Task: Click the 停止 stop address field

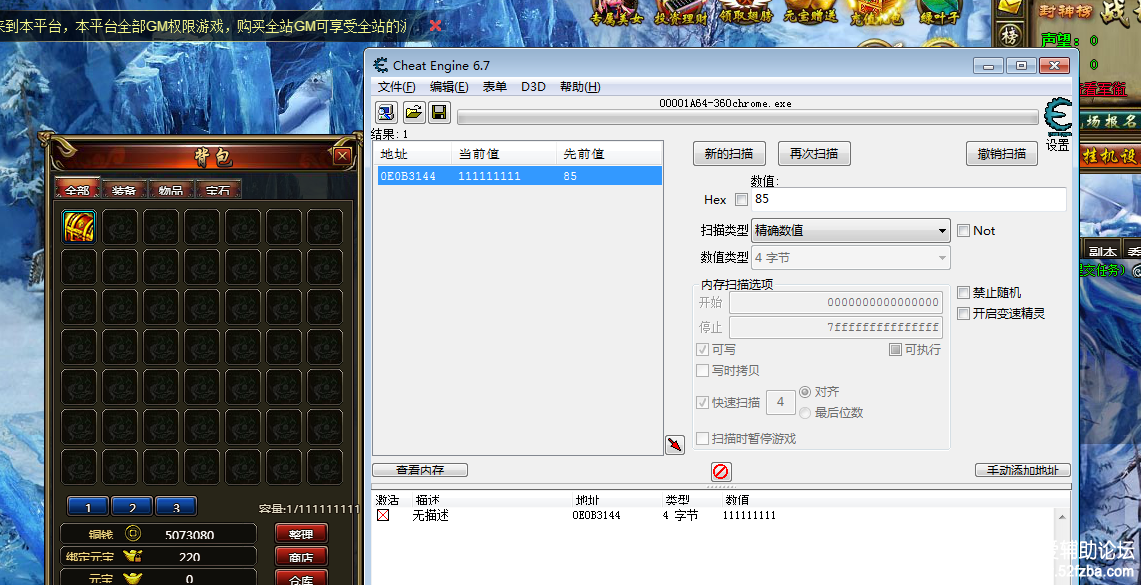Action: 835,327
